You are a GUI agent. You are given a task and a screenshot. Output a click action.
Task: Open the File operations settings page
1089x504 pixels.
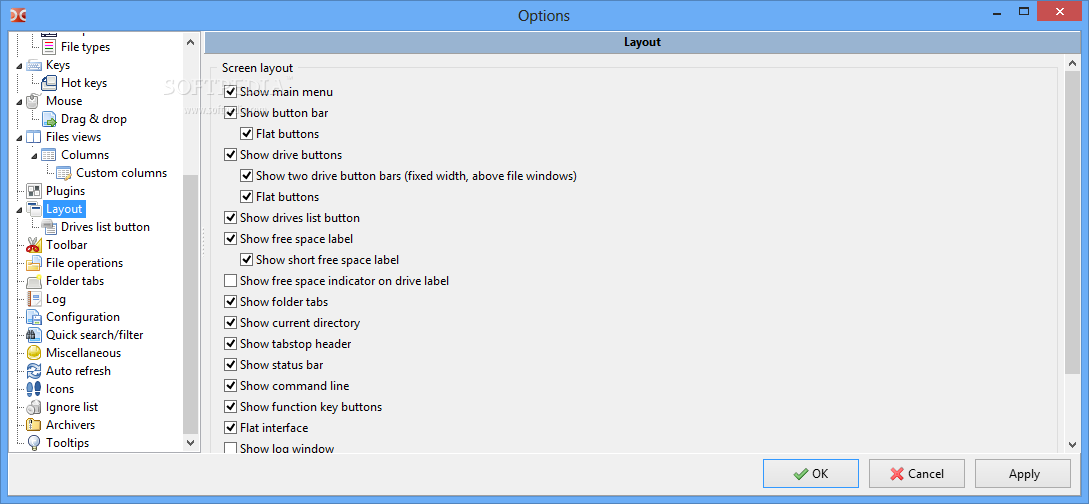point(84,263)
